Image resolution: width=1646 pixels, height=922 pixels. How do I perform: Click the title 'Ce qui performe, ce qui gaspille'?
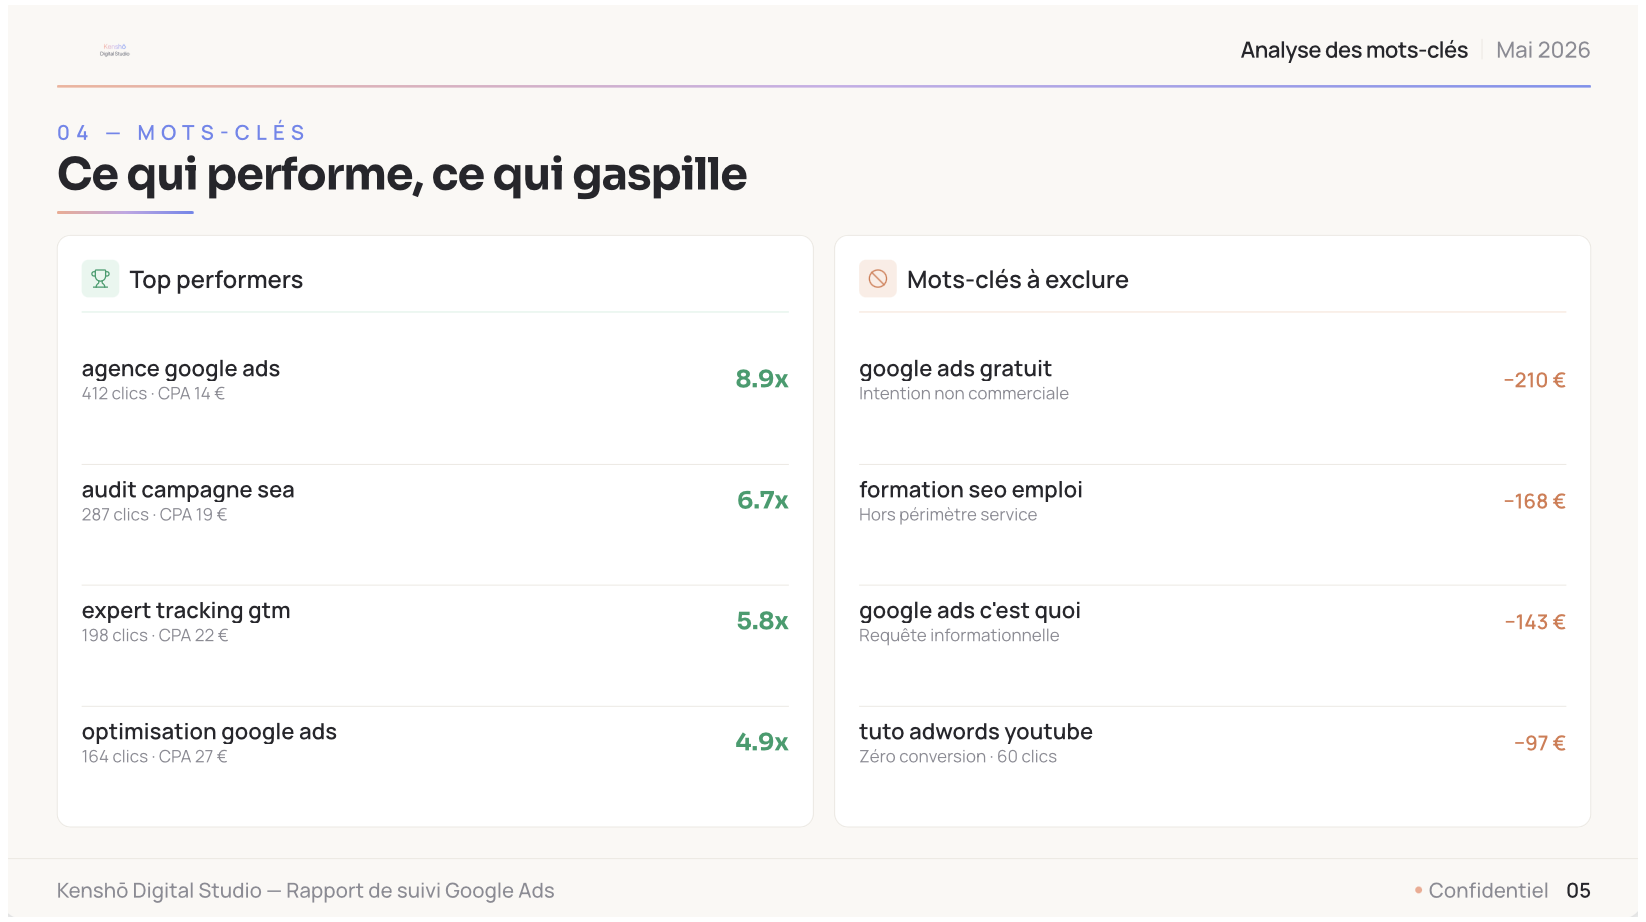[x=402, y=175]
